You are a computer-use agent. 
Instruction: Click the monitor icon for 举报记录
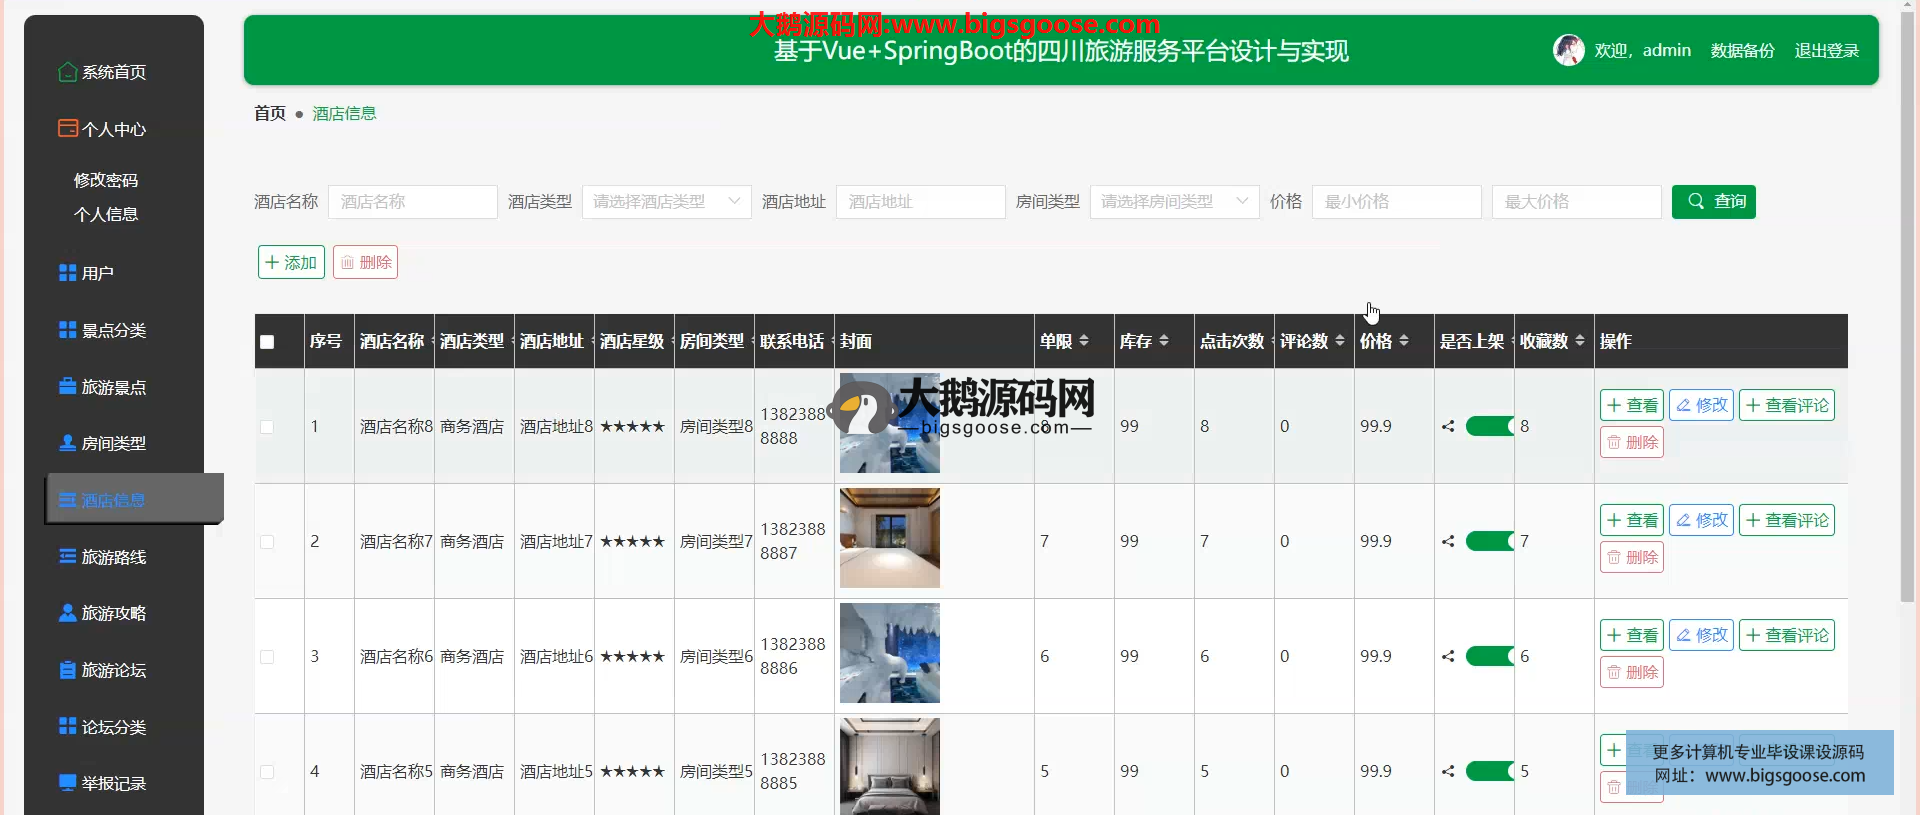coord(67,783)
